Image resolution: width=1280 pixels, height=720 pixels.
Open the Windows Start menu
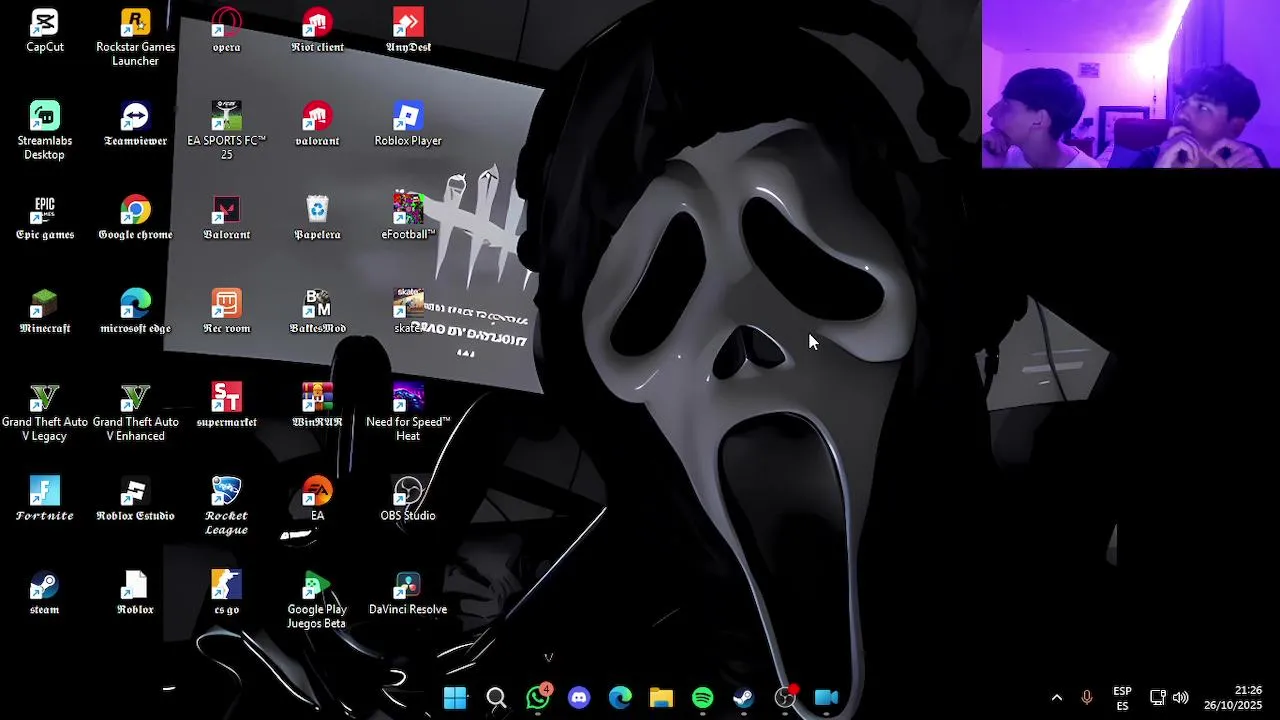coord(455,697)
